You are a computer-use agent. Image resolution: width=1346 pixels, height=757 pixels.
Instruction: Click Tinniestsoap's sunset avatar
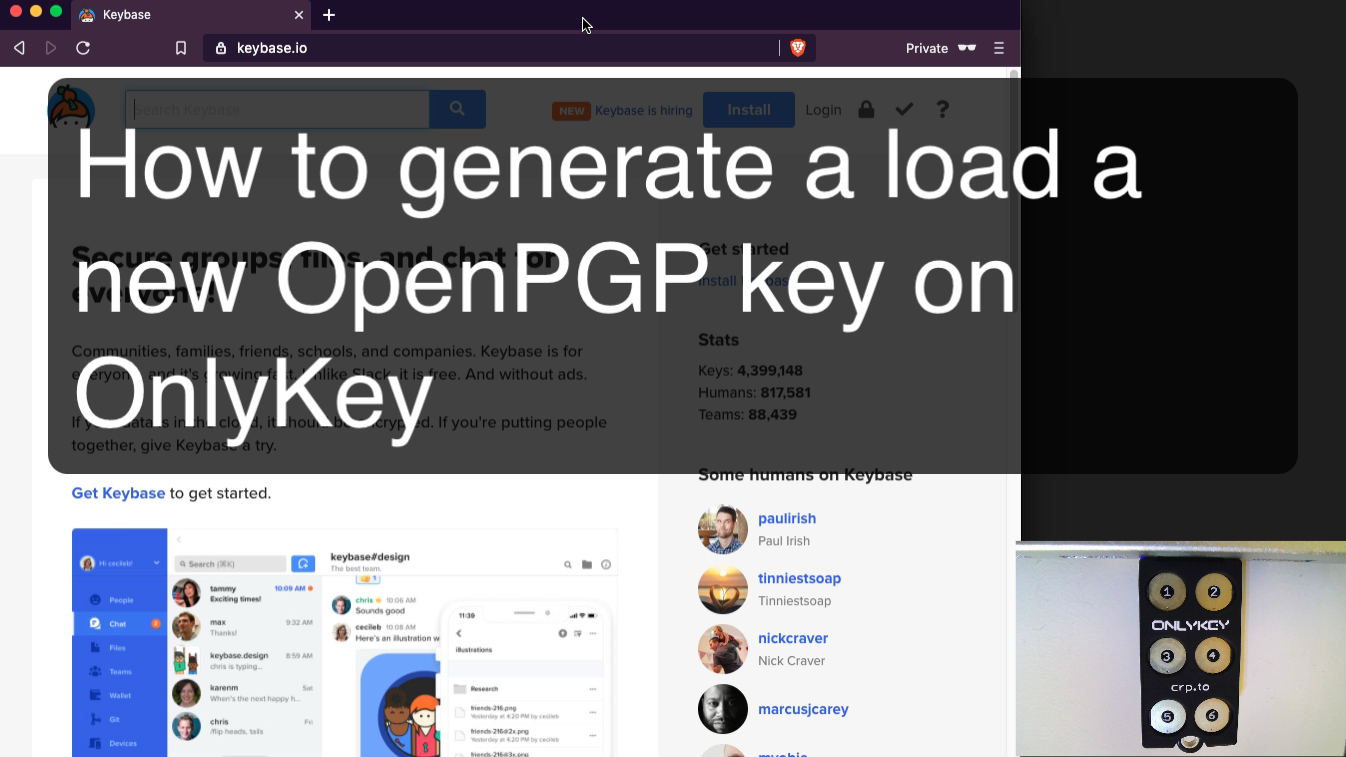point(723,589)
